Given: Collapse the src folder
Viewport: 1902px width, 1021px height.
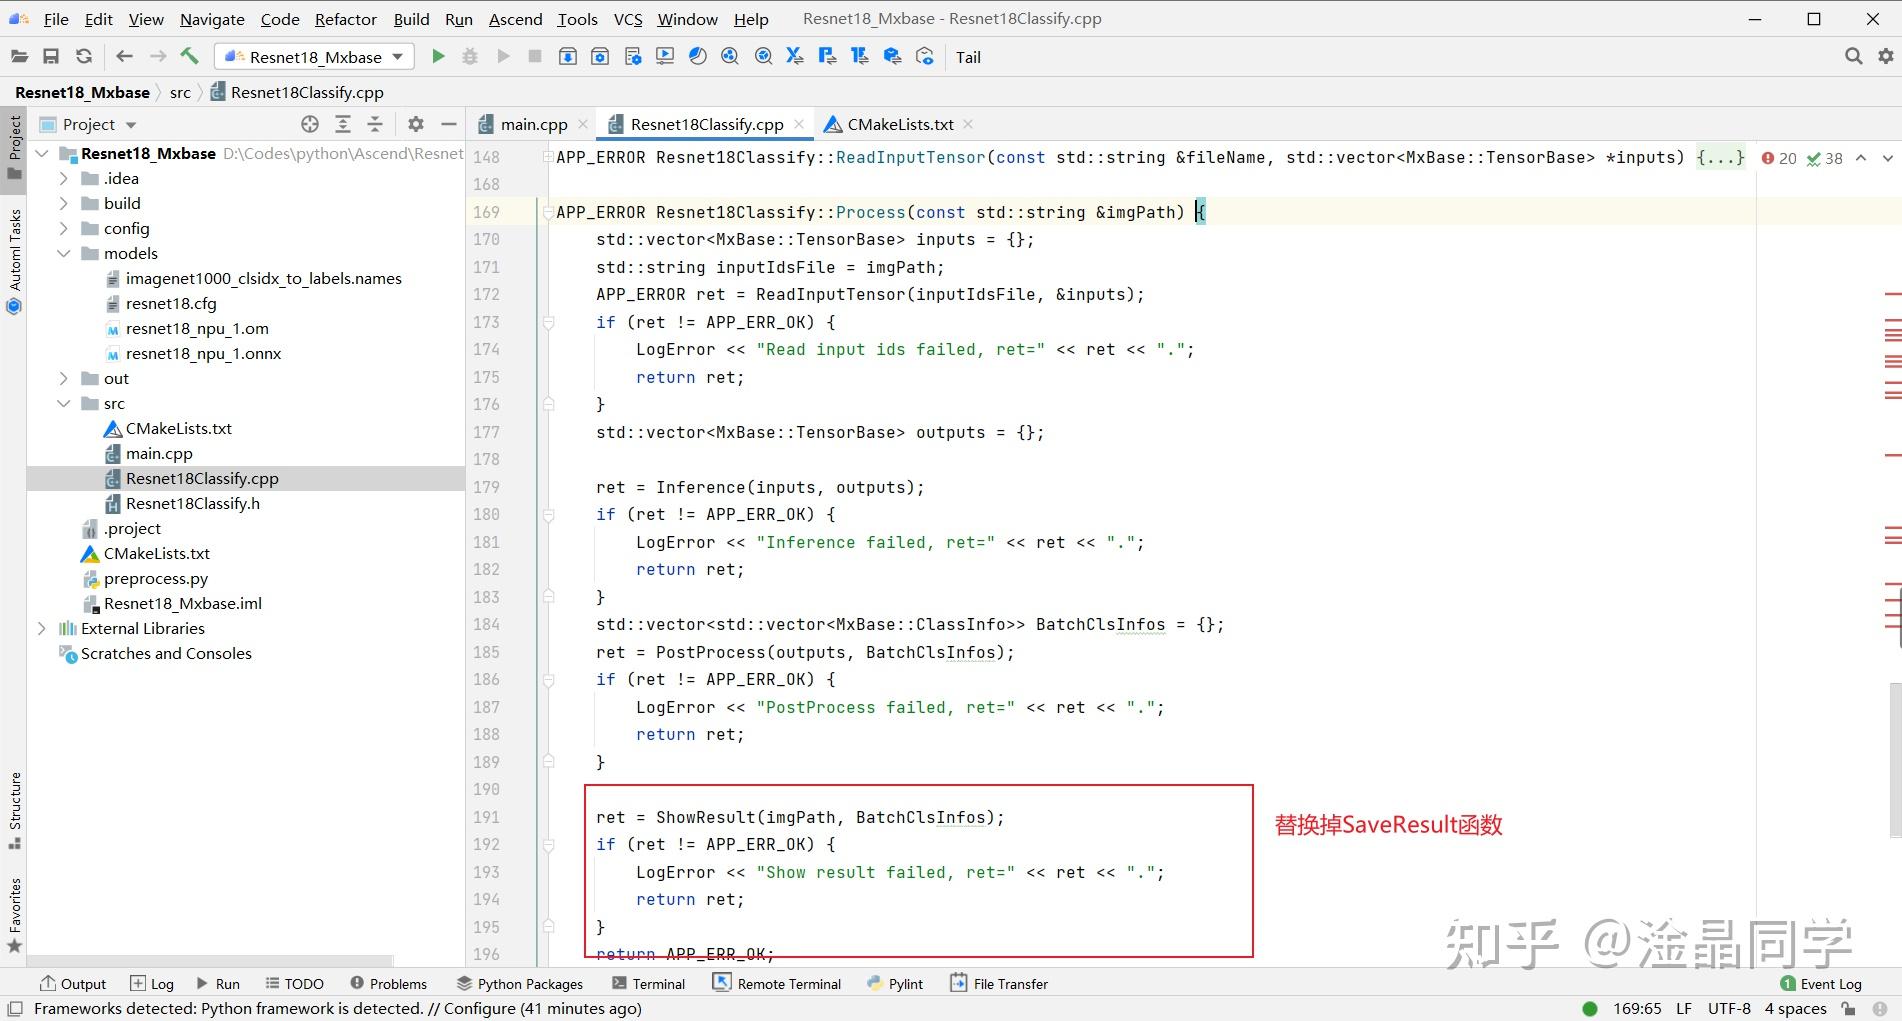Looking at the screenshot, I should pos(64,403).
